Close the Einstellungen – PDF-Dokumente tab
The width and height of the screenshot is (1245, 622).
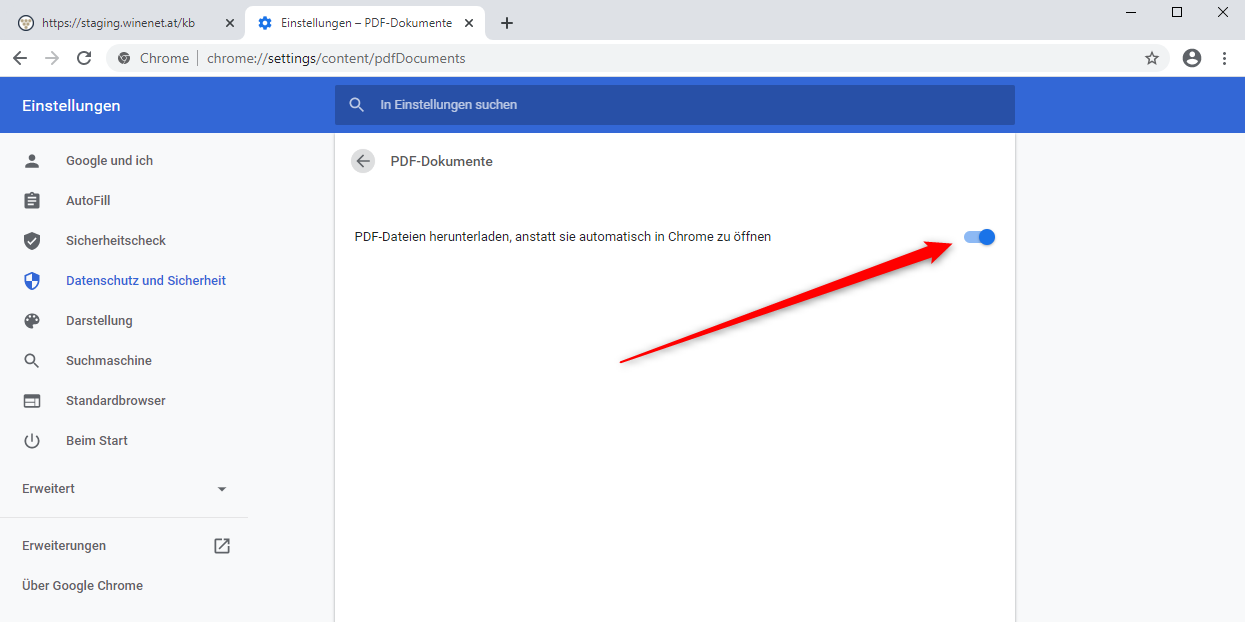point(469,23)
